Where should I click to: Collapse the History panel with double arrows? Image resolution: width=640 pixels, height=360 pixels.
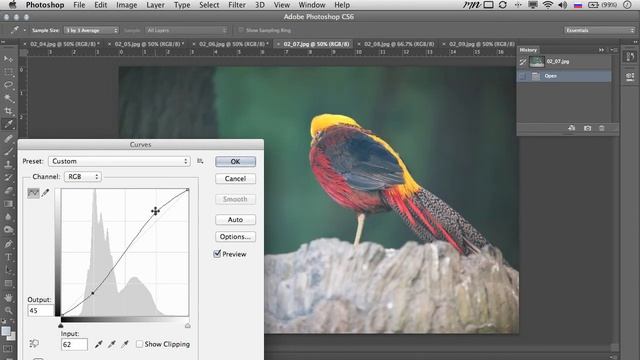601,50
